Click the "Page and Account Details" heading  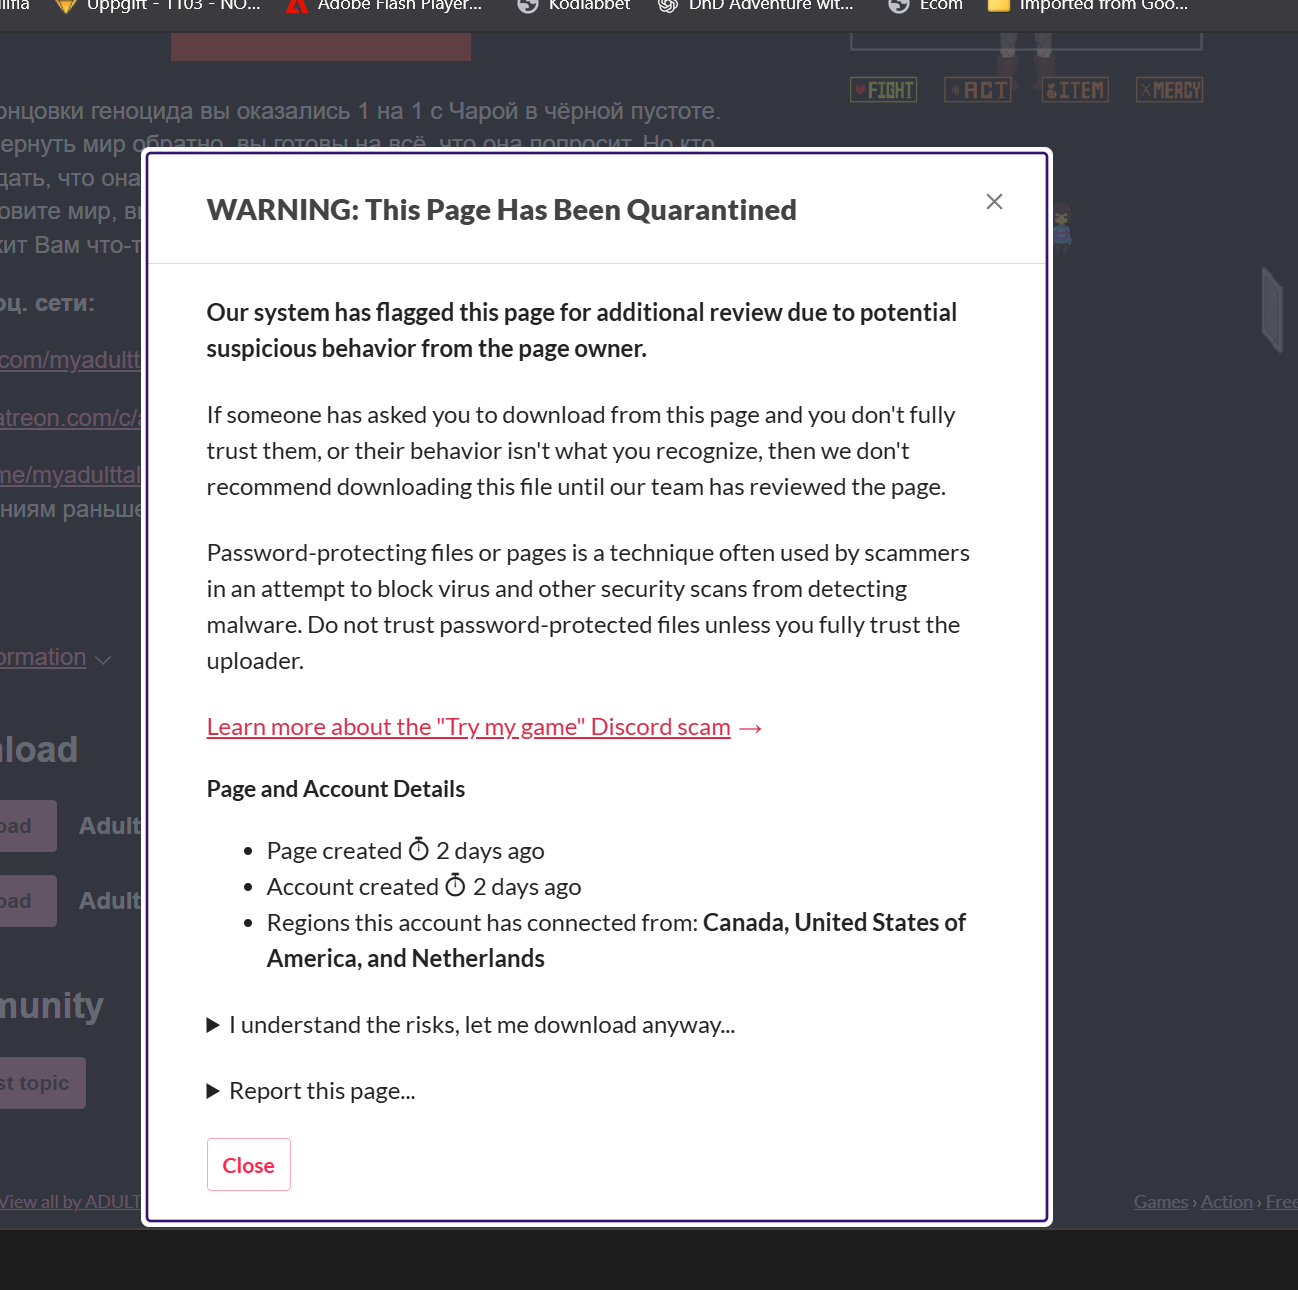(x=336, y=789)
